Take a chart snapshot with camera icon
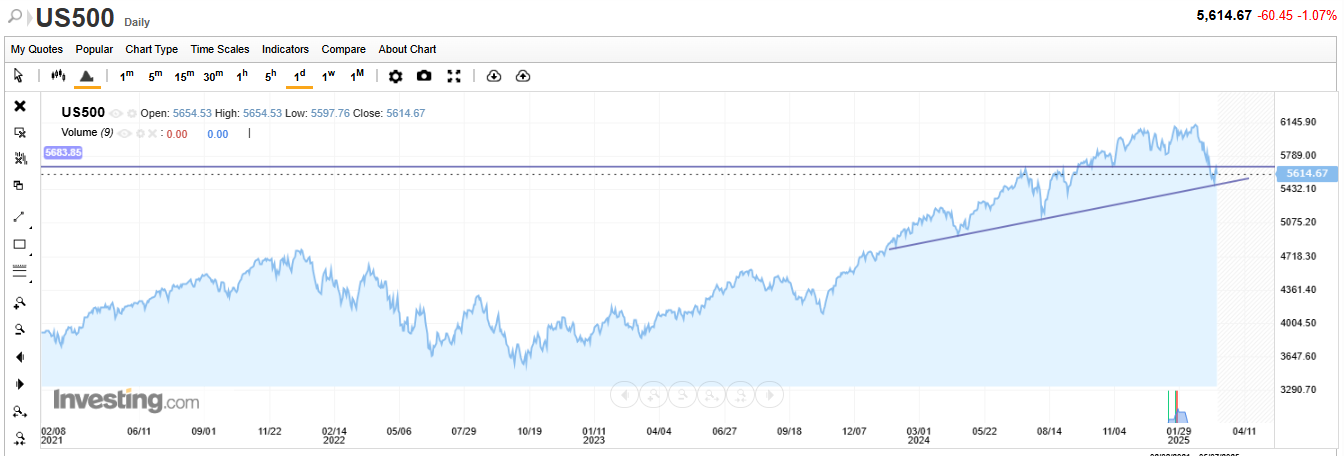The width and height of the screenshot is (1344, 472). tap(424, 76)
